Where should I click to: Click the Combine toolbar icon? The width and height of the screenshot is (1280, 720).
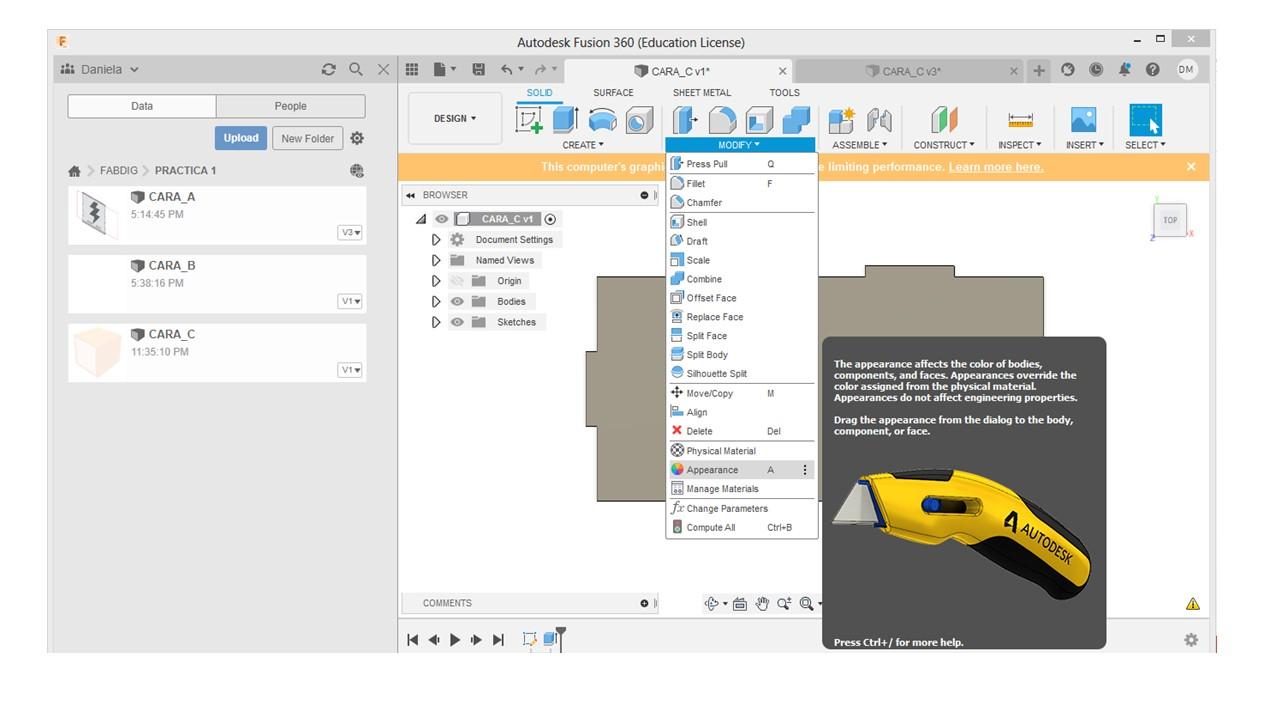tap(796, 120)
